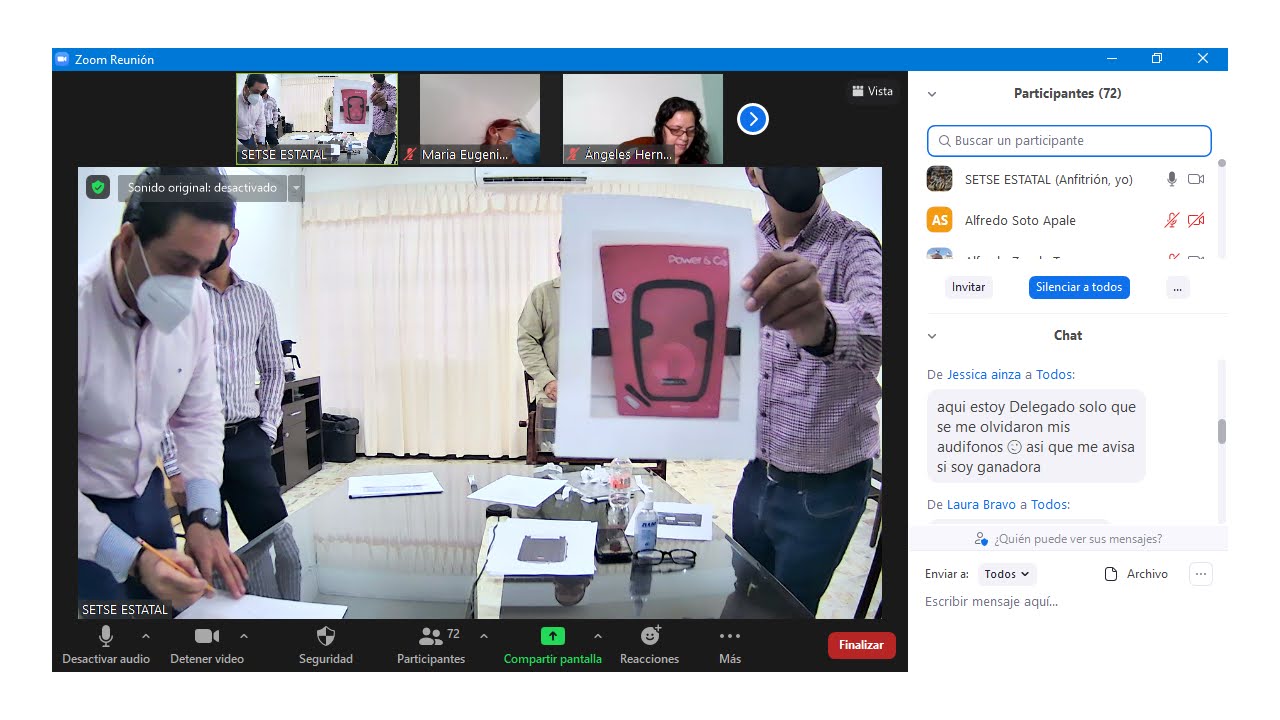1280x720 pixels.
Task: Expand audio options caret beside microphone
Action: tap(146, 636)
